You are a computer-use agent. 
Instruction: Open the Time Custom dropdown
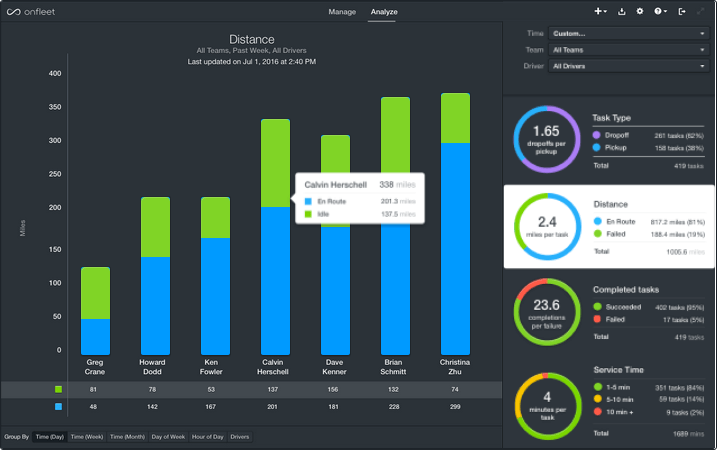click(x=629, y=33)
